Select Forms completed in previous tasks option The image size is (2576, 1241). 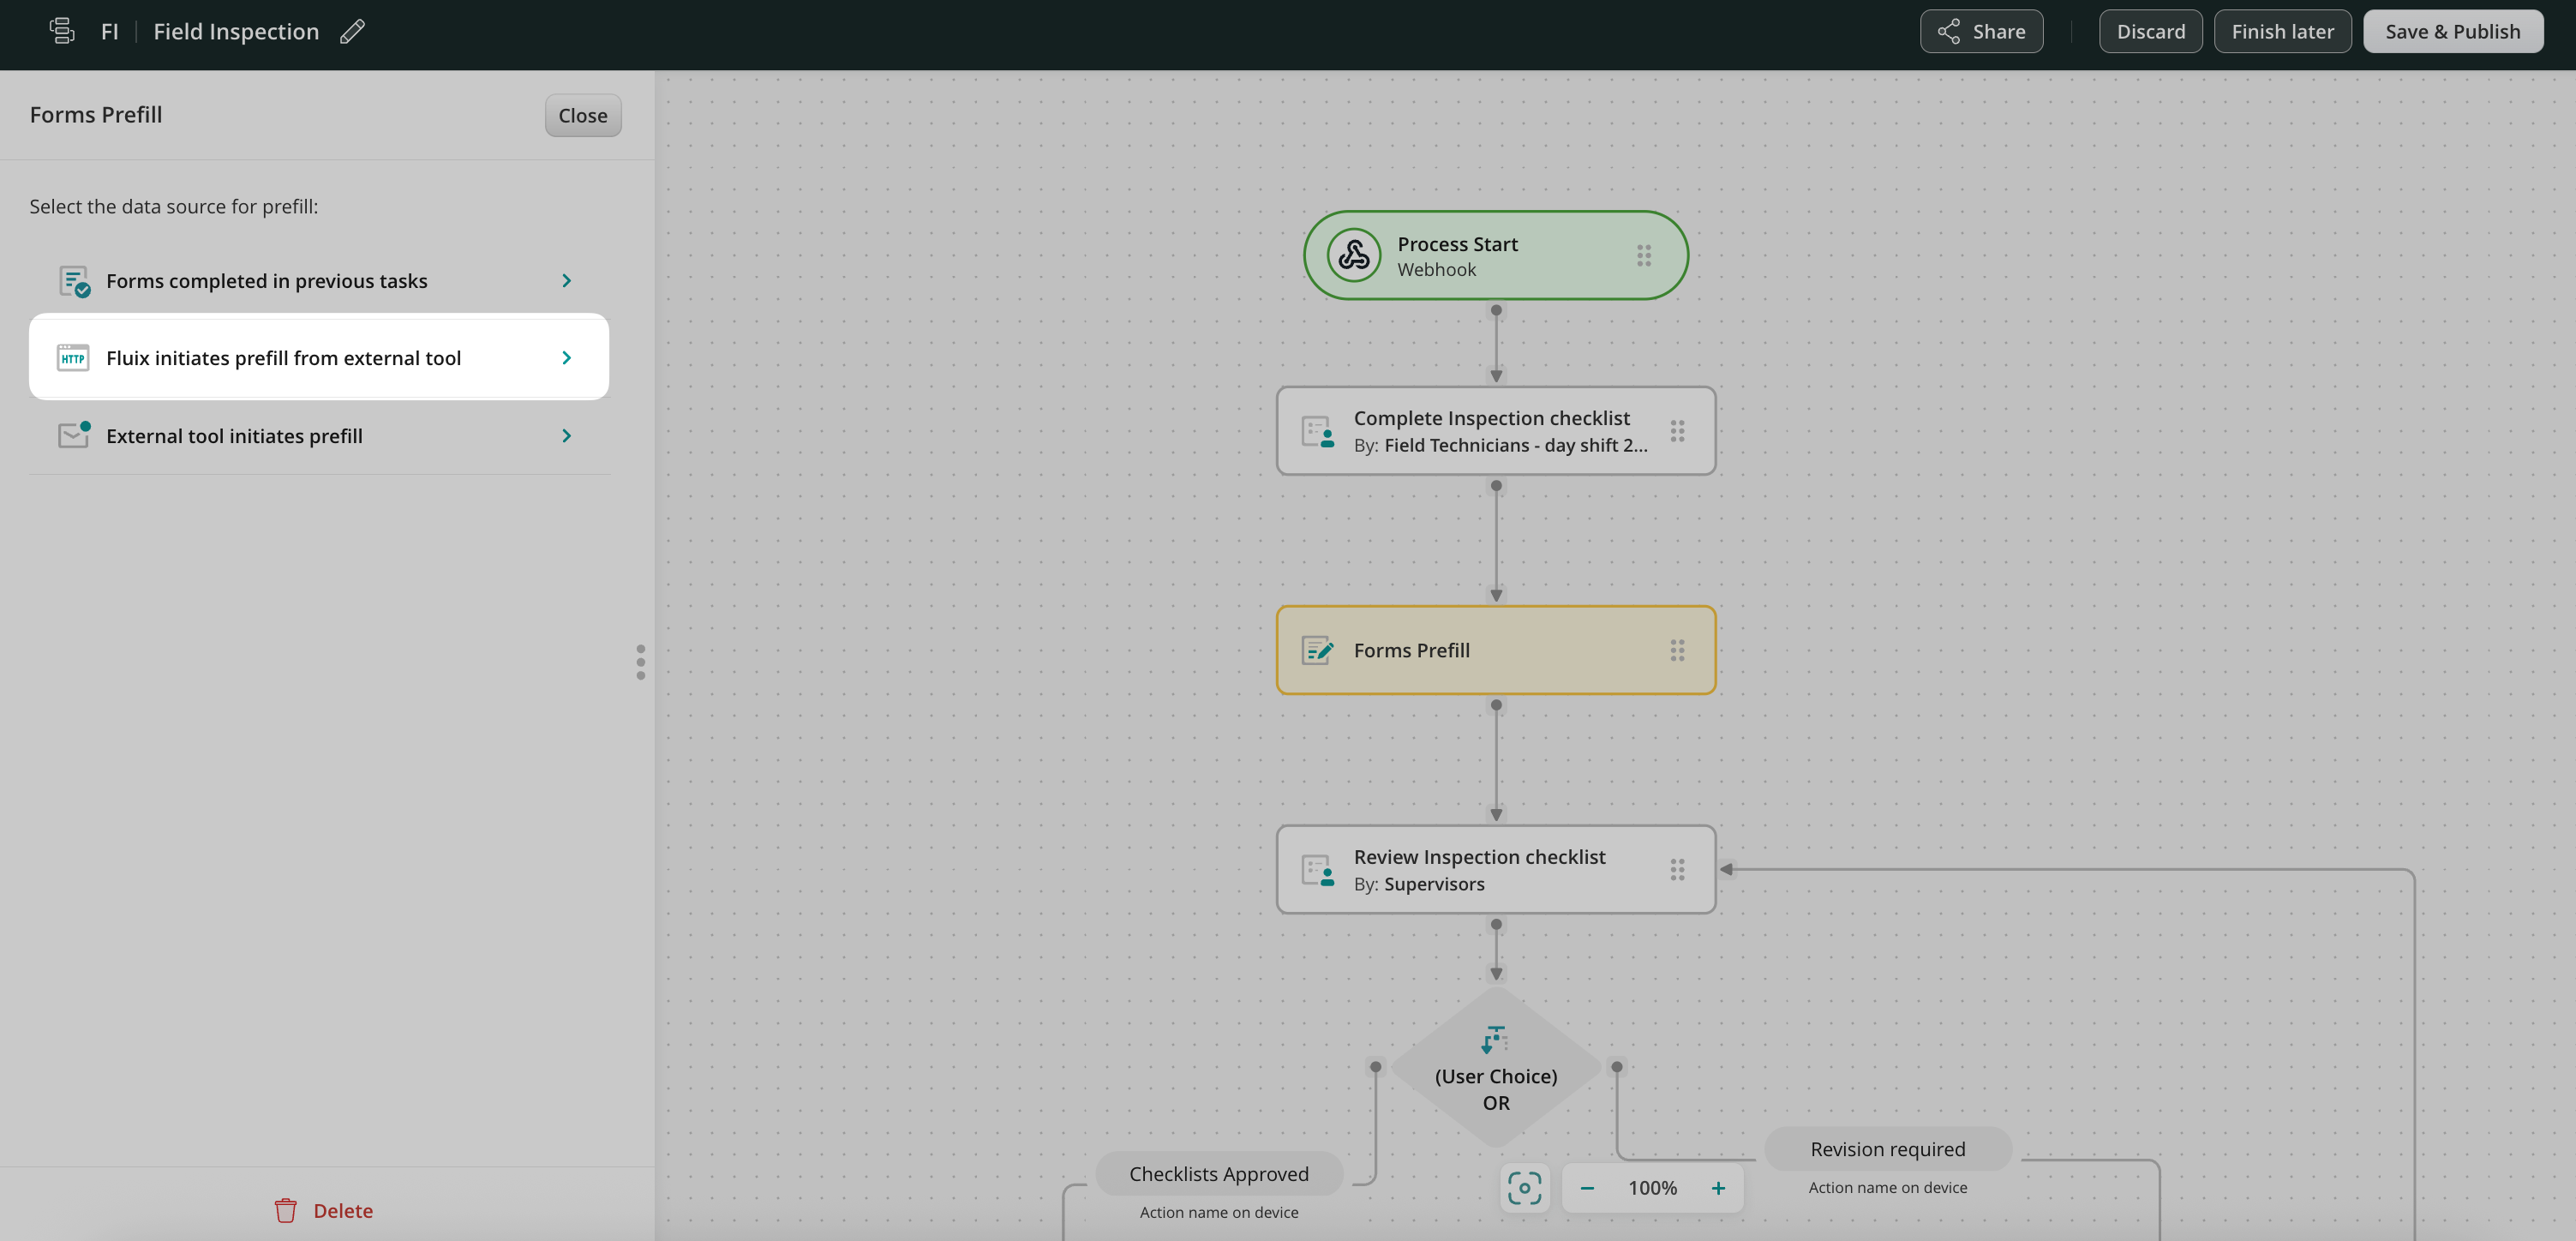266,281
